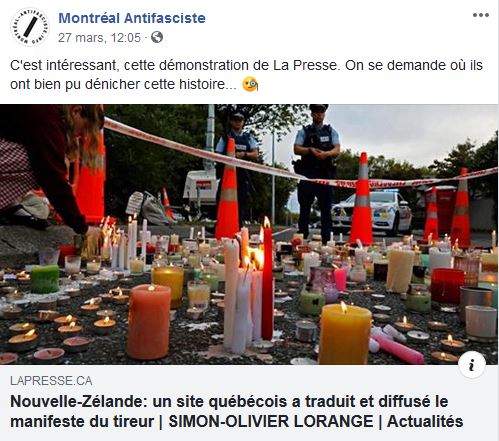The image size is (499, 441).
Task: Click the post text mentioning 'La Presse'
Action: pyautogui.click(x=246, y=65)
